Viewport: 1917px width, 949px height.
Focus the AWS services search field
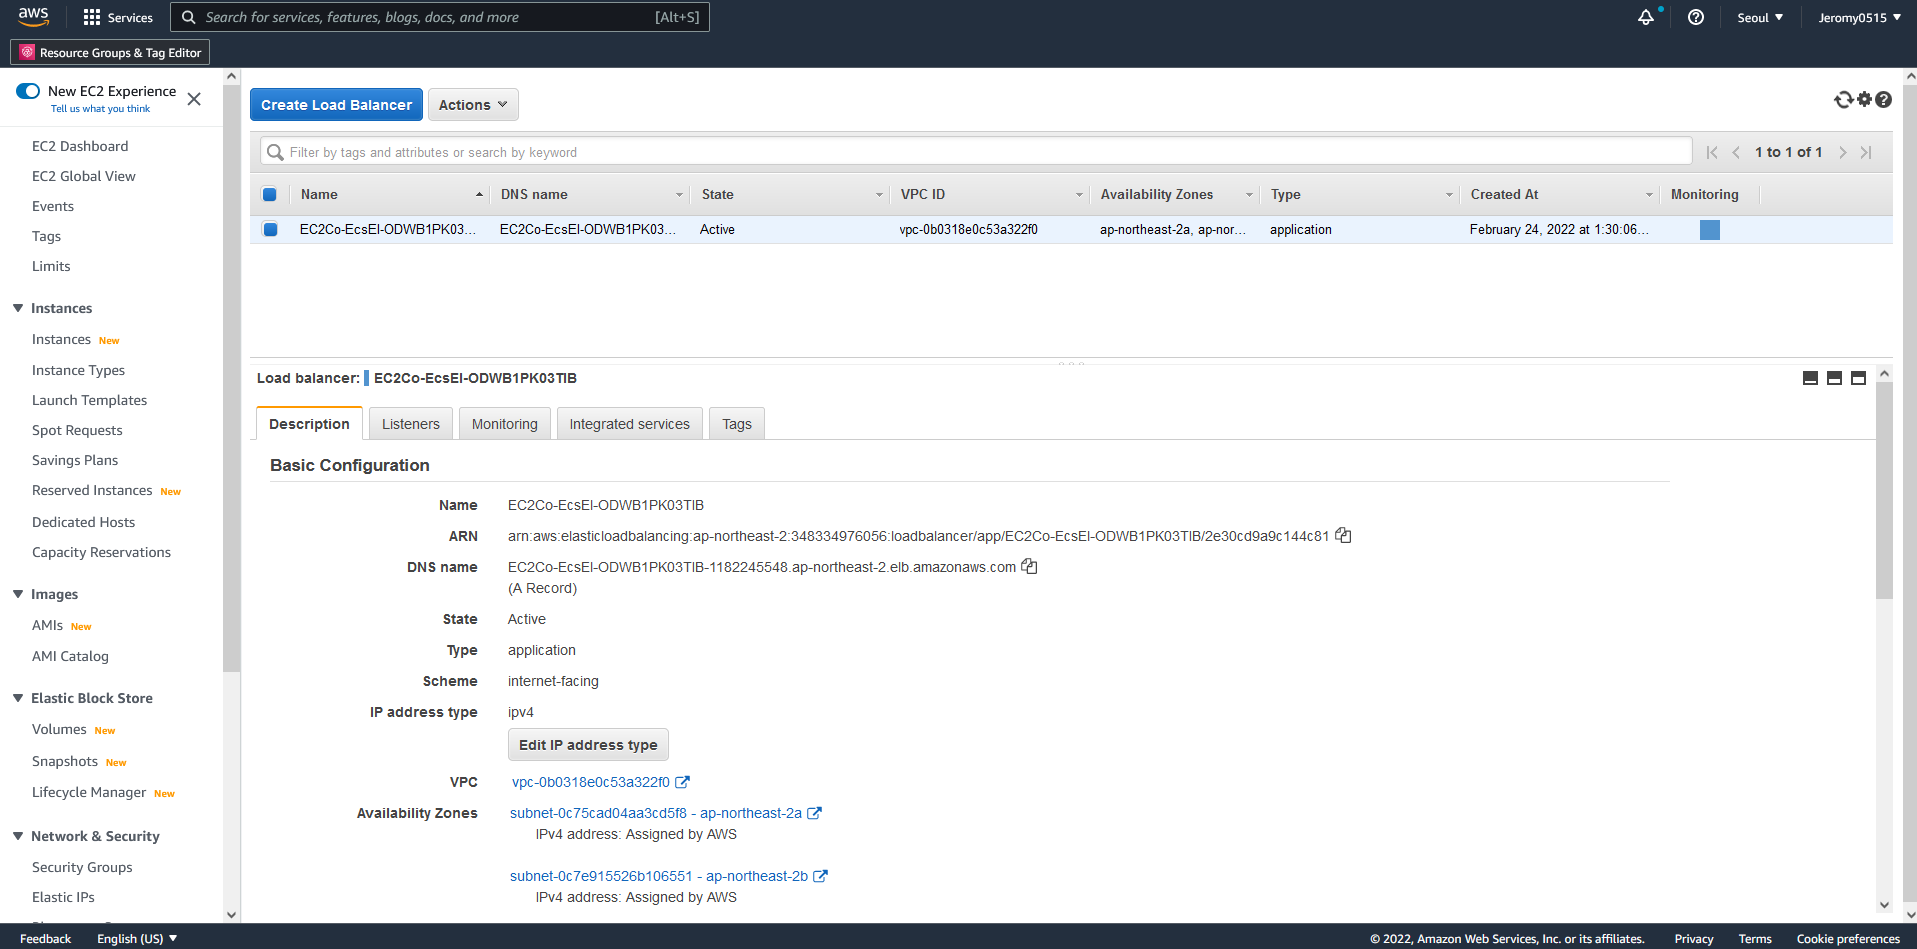click(440, 17)
